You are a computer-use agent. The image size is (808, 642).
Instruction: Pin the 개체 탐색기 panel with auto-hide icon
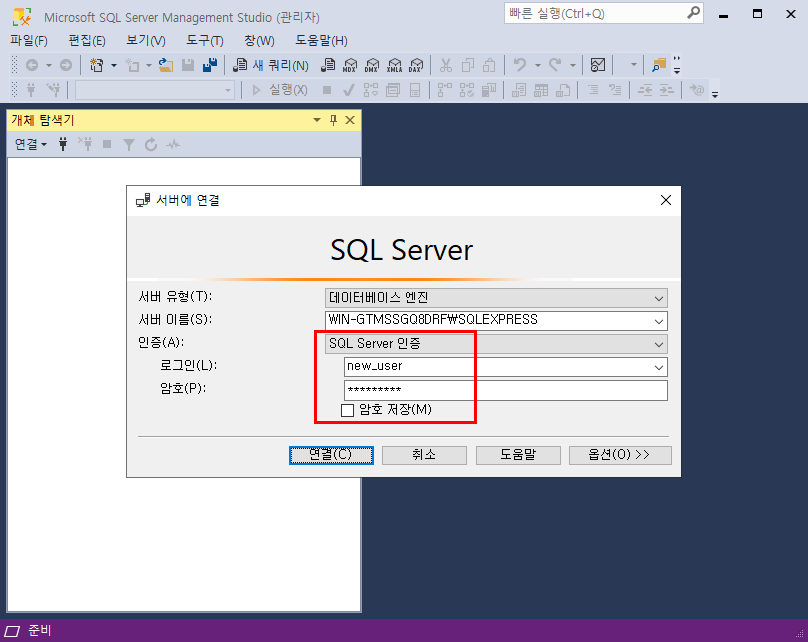tap(333, 120)
